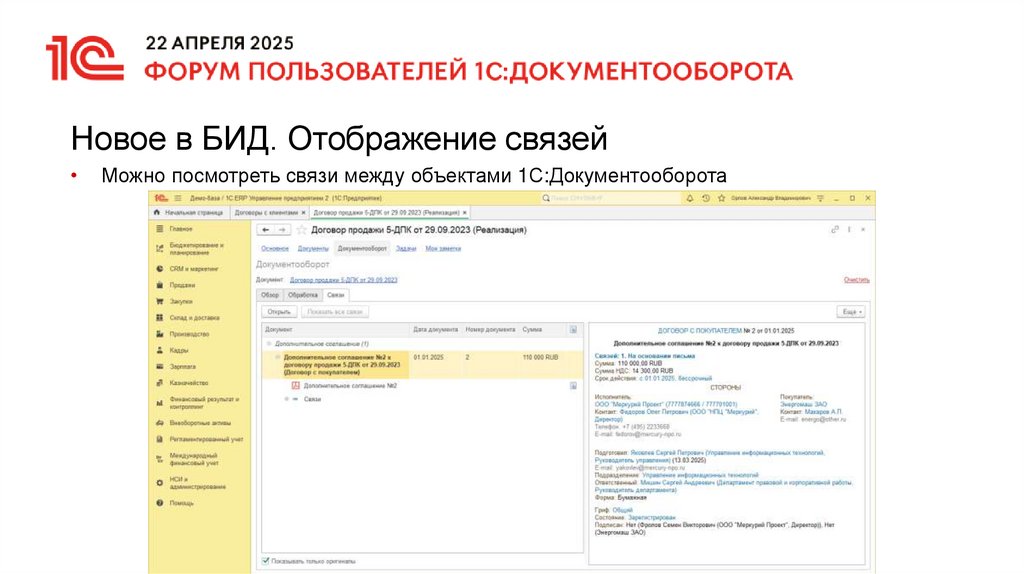Sort by Сумма column header
This screenshot has width=1024, height=574.
542,330
